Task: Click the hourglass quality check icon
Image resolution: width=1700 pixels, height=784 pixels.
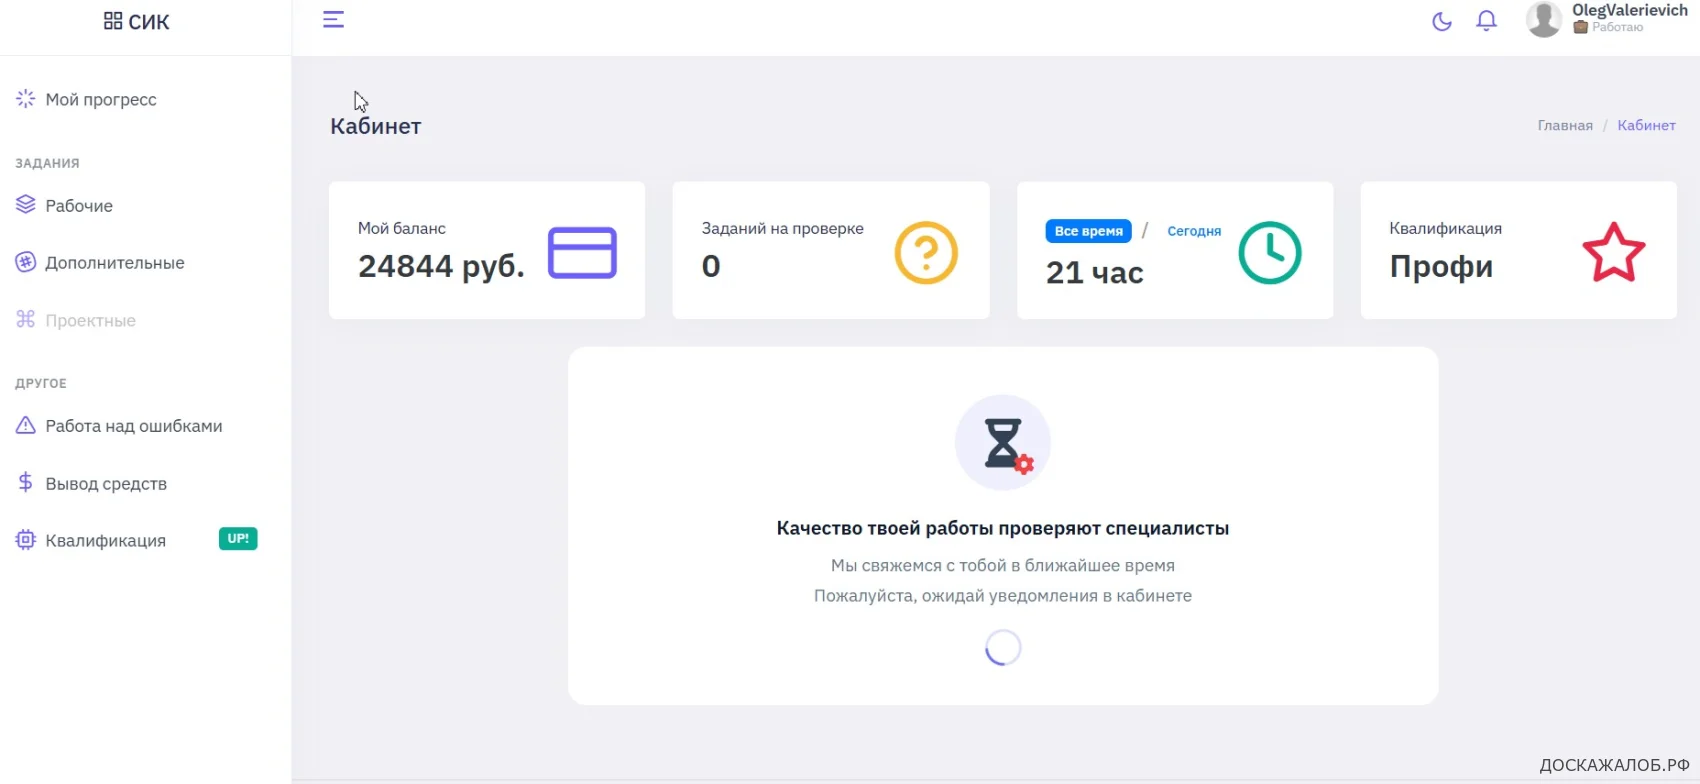Action: pos(1003,443)
